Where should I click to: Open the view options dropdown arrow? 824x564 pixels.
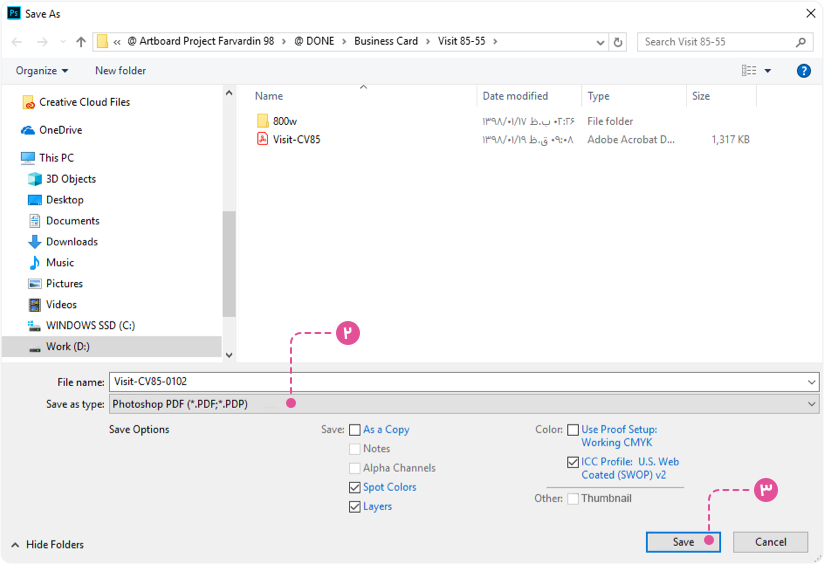[768, 71]
